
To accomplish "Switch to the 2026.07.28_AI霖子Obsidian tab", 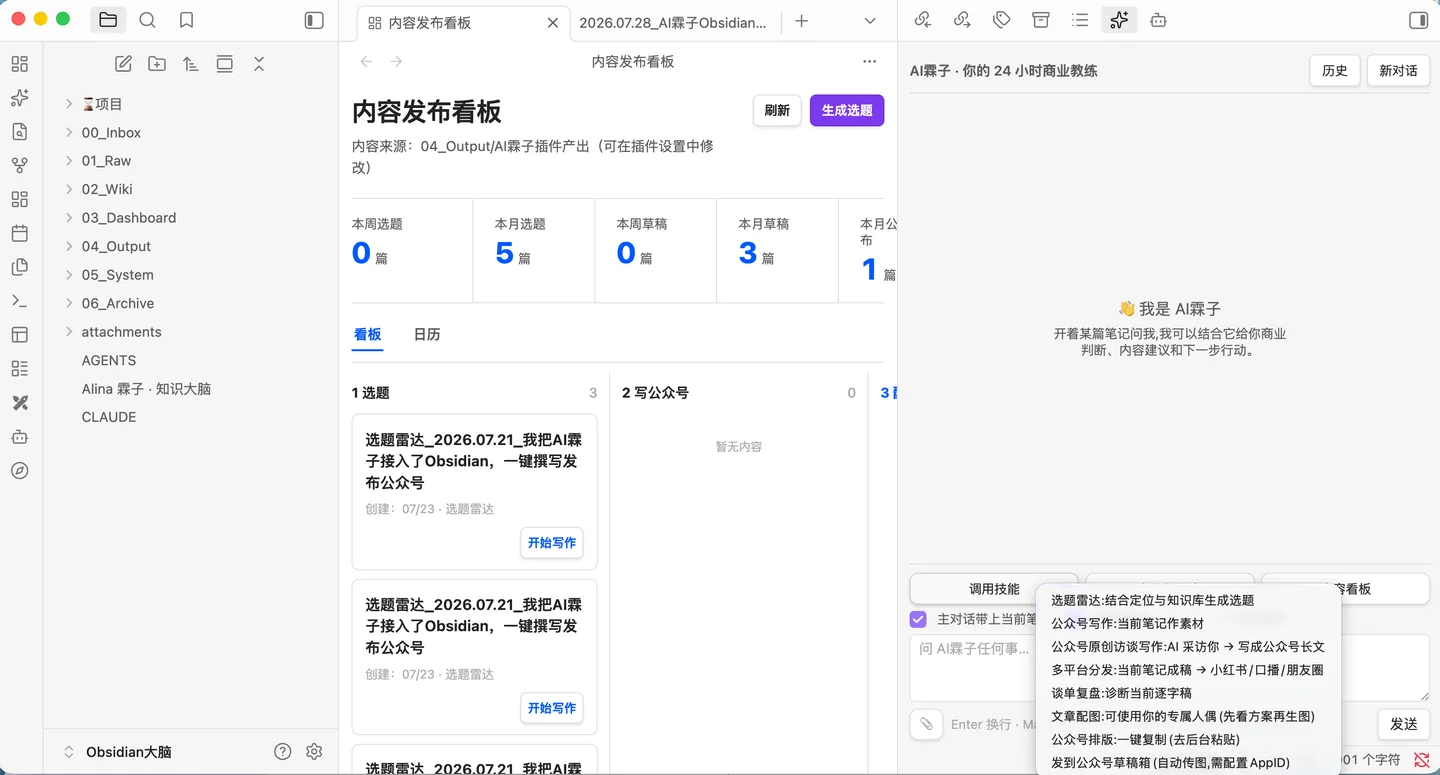I will 673,22.
